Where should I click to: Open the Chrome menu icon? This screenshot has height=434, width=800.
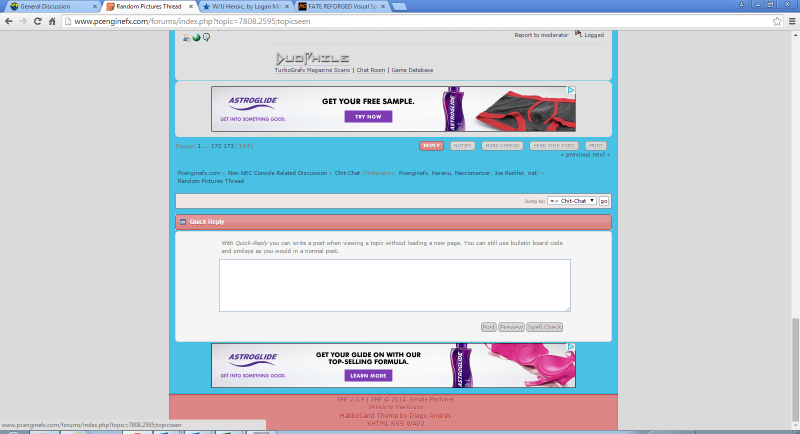point(791,20)
